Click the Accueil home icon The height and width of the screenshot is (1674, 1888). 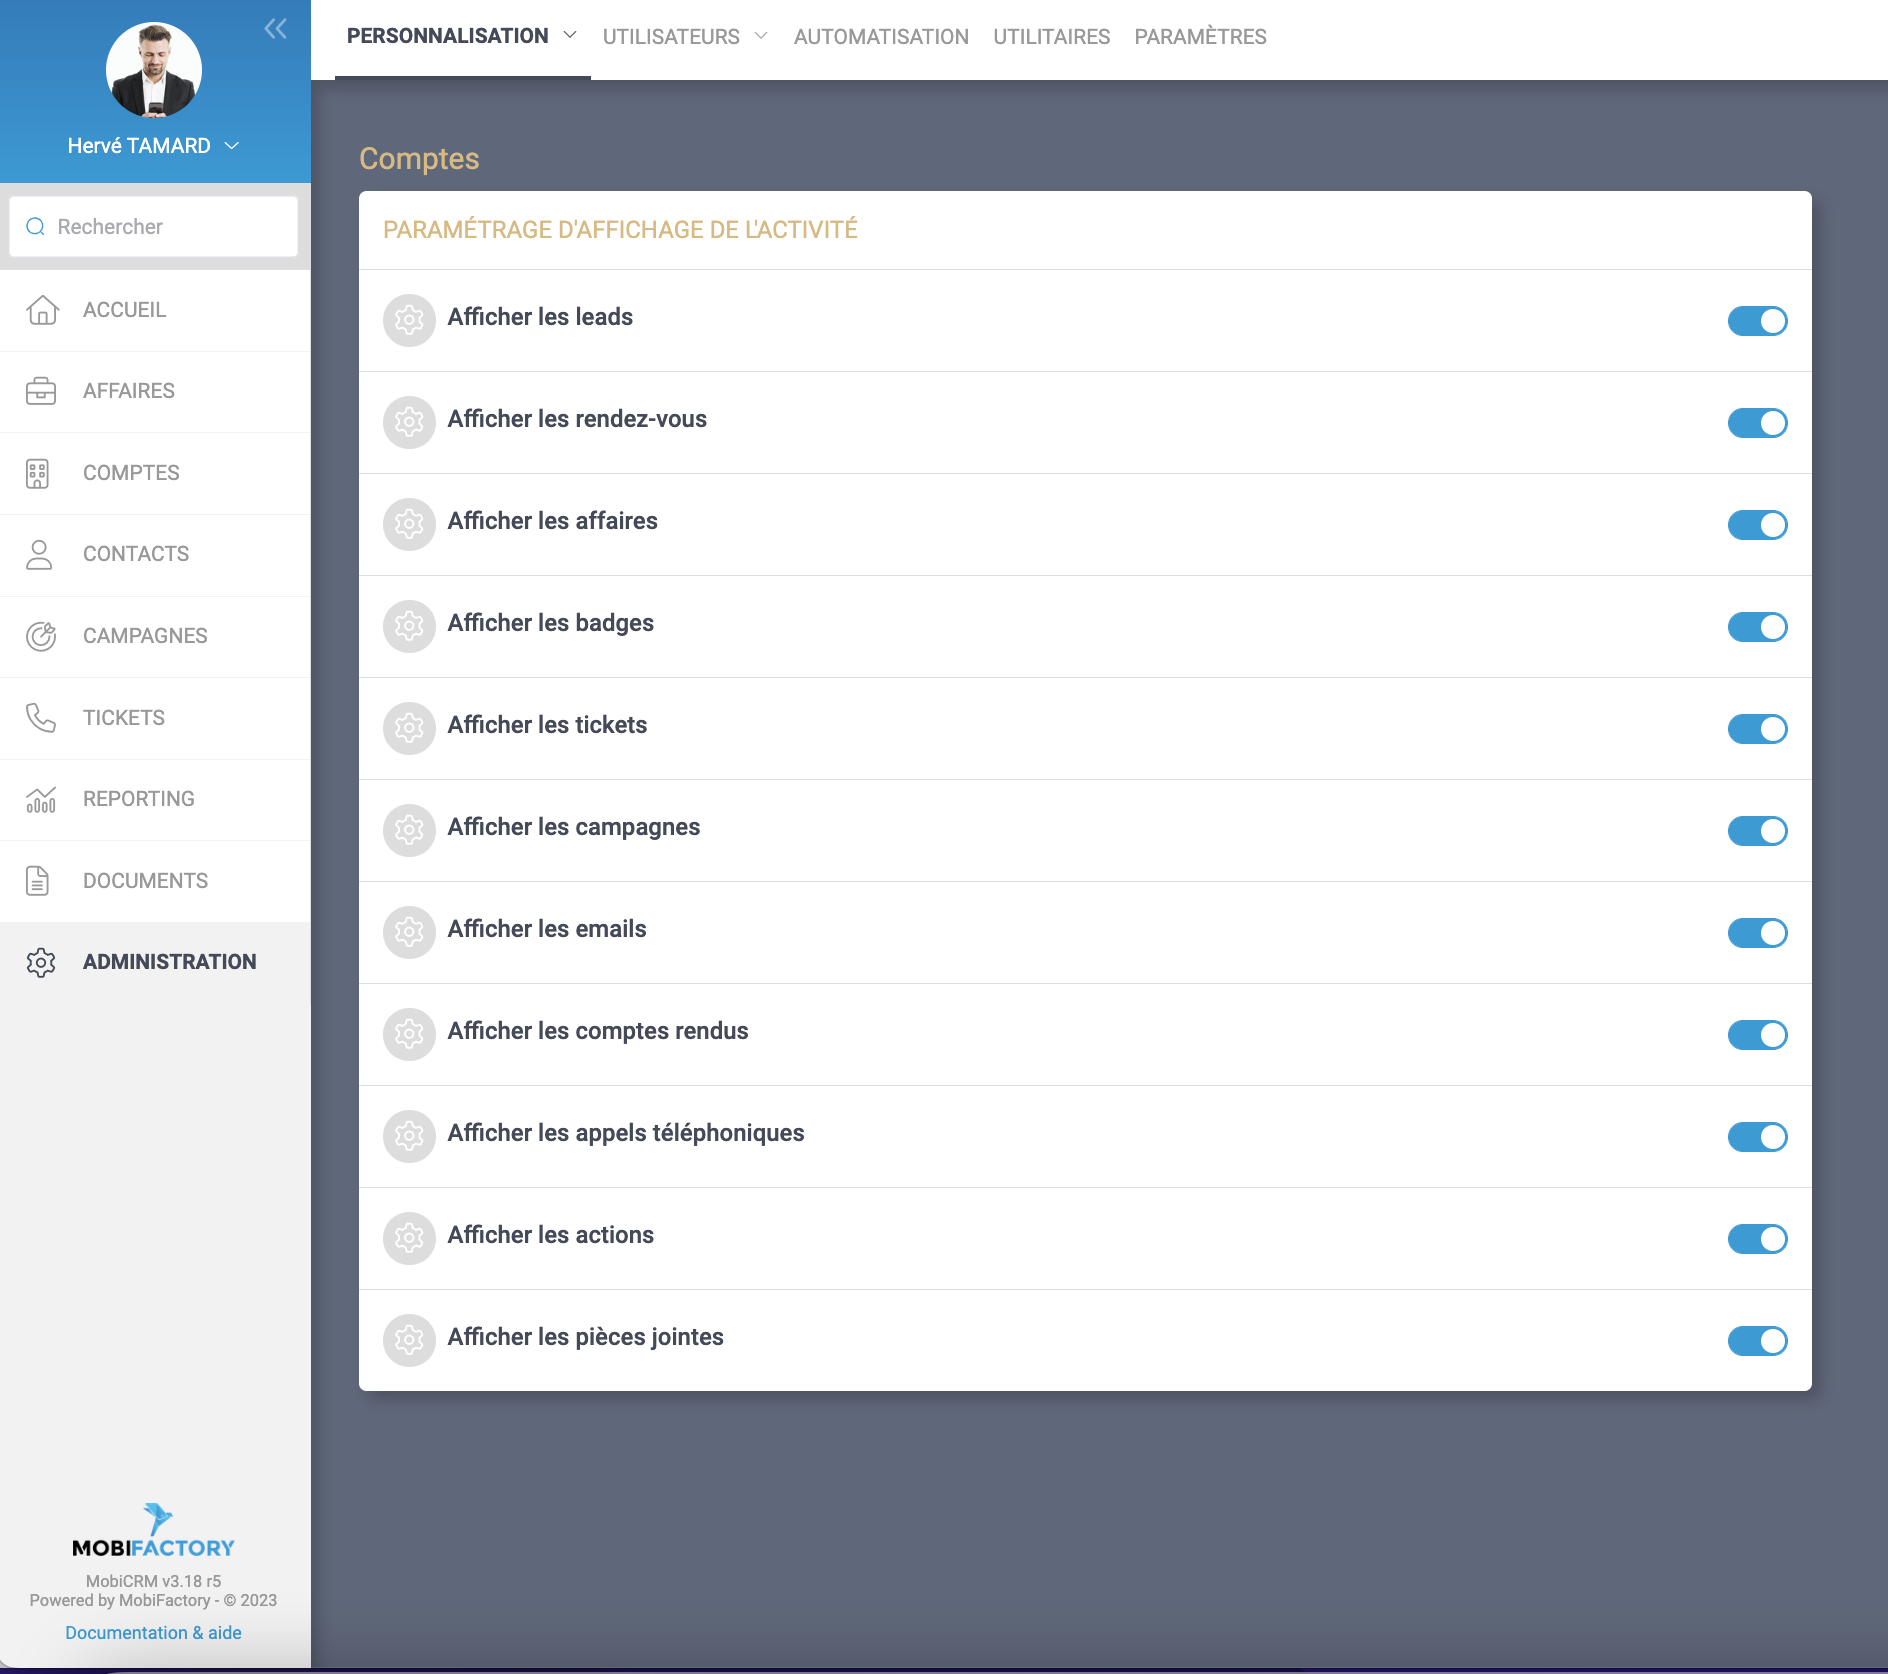click(42, 310)
